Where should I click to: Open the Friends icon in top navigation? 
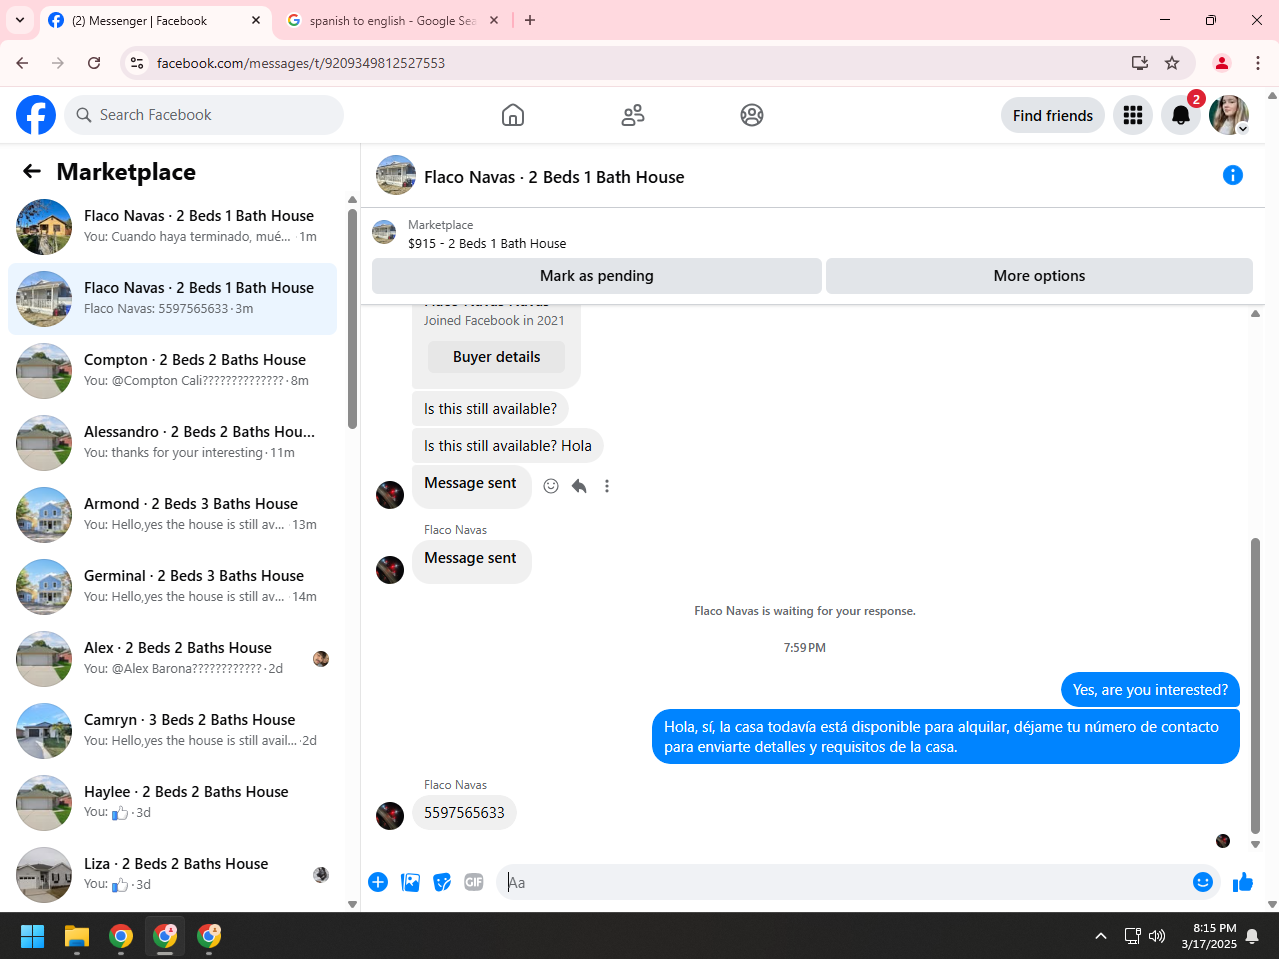pyautogui.click(x=633, y=115)
